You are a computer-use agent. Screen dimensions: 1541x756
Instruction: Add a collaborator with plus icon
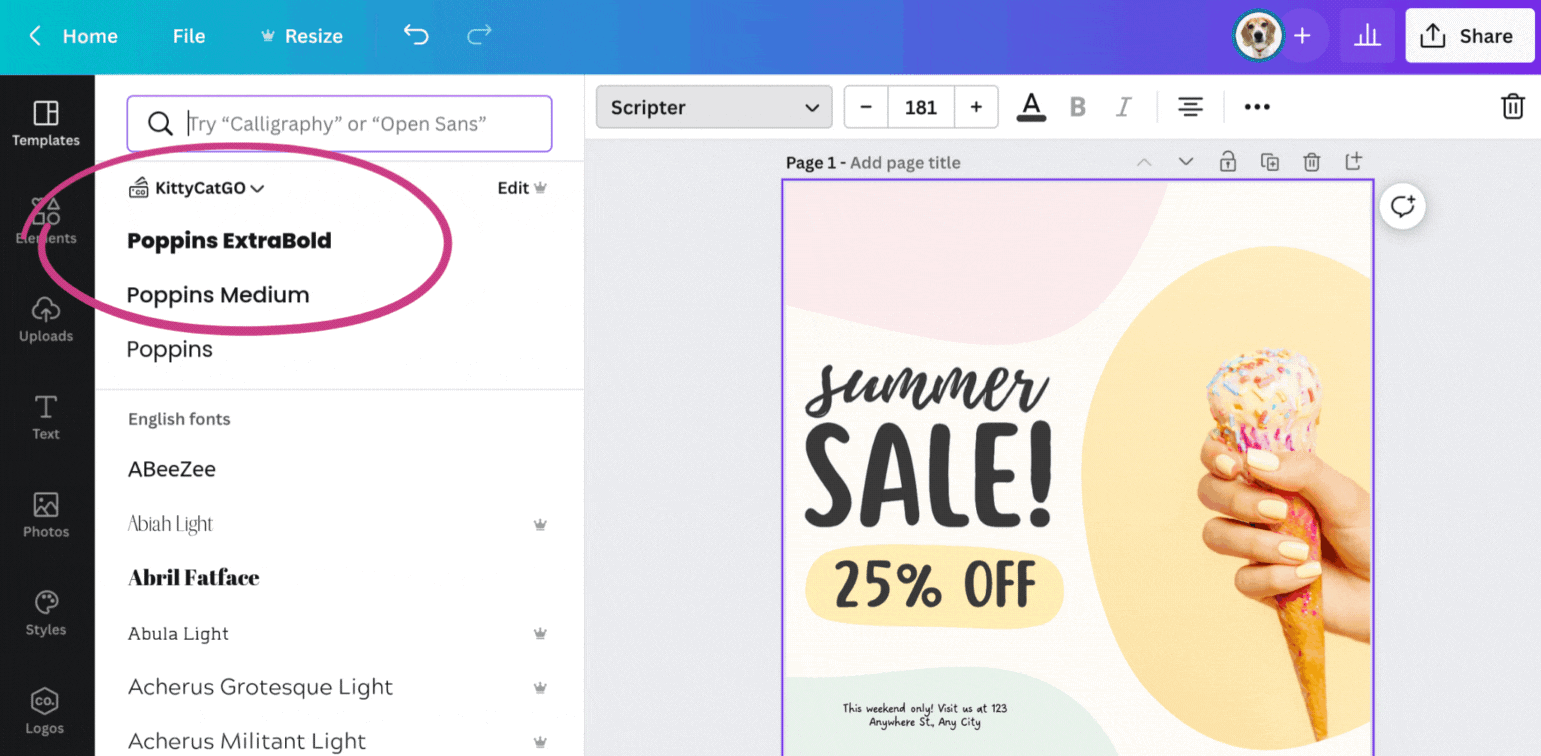pyautogui.click(x=1302, y=36)
